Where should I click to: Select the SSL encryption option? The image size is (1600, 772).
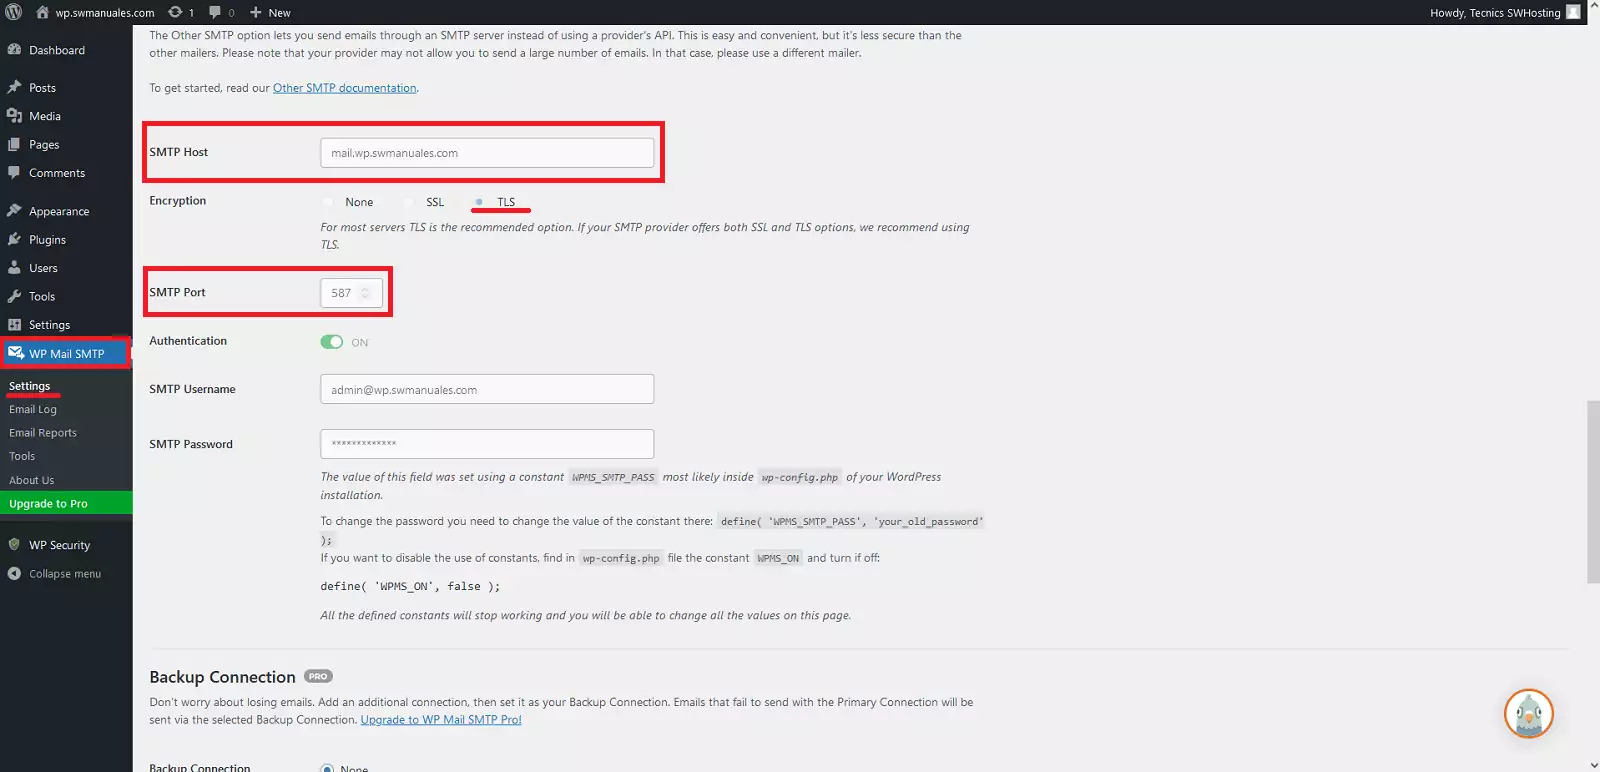pyautogui.click(x=409, y=202)
